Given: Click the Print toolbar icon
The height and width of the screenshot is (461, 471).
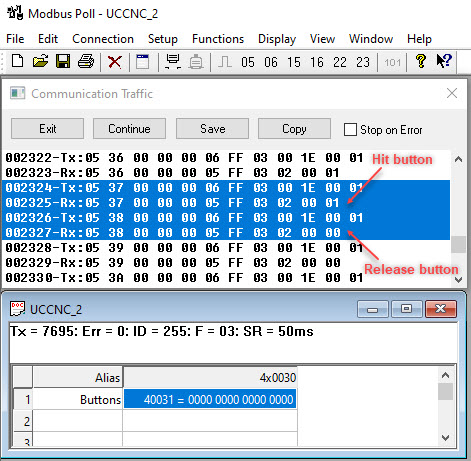Looking at the screenshot, I should tap(86, 62).
